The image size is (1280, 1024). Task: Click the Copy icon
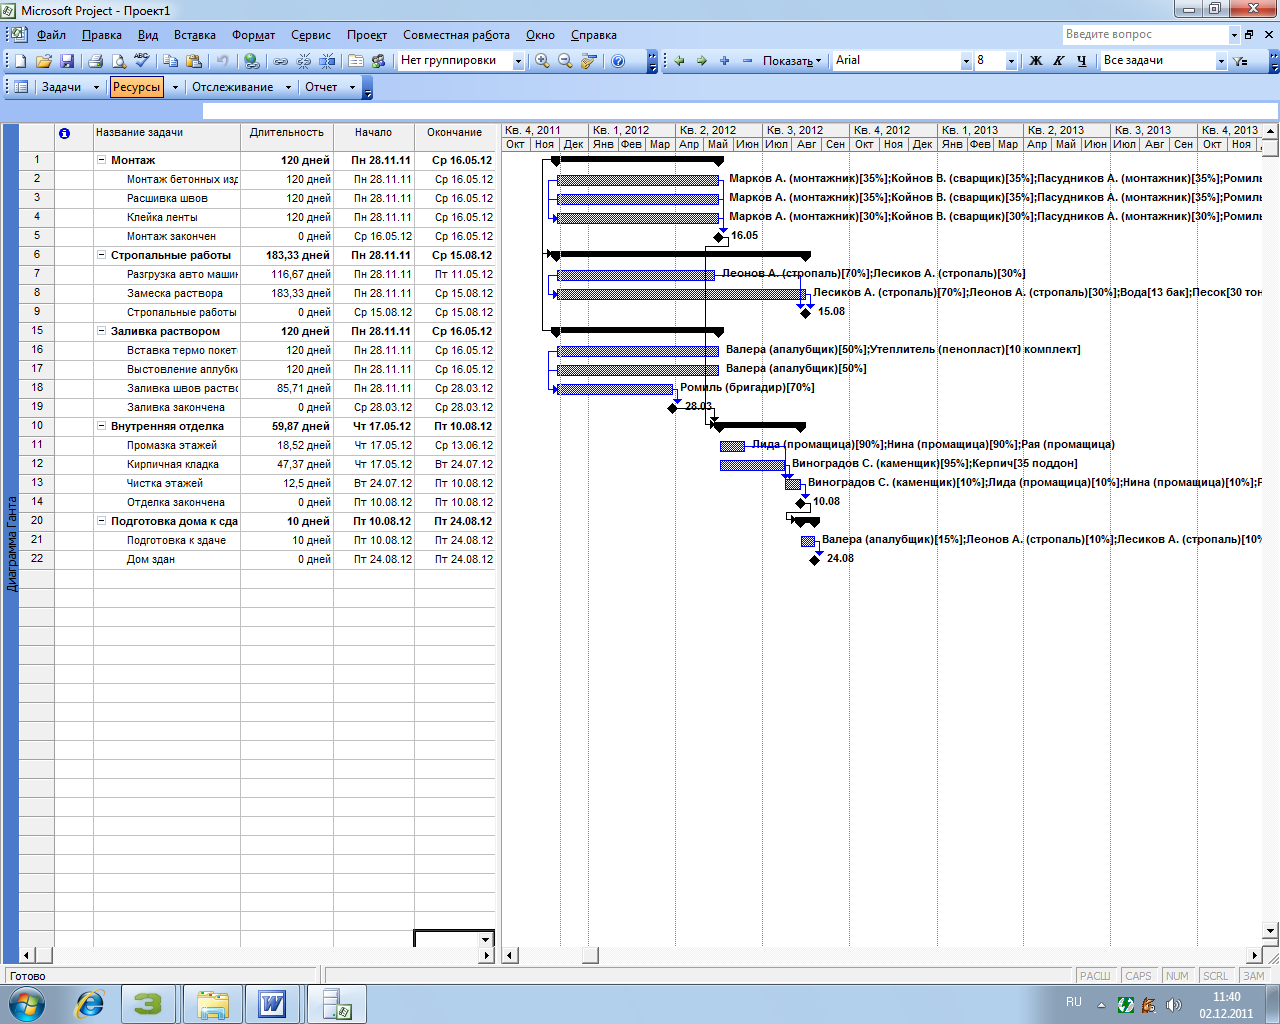pos(171,61)
